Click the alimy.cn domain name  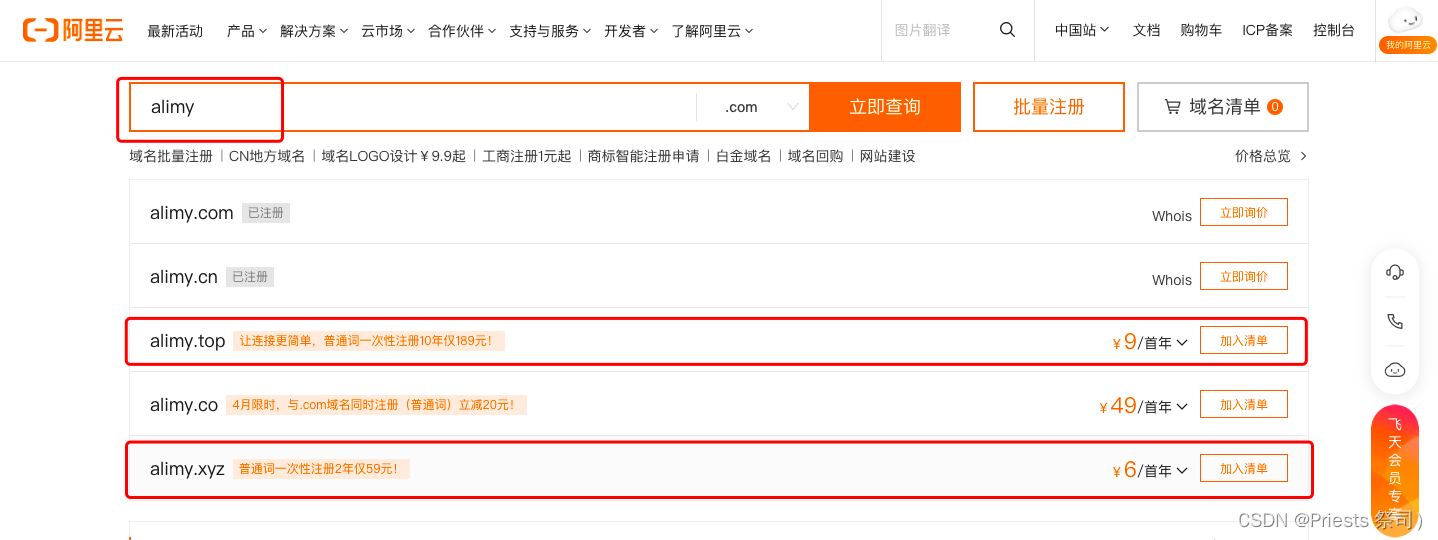coord(184,277)
